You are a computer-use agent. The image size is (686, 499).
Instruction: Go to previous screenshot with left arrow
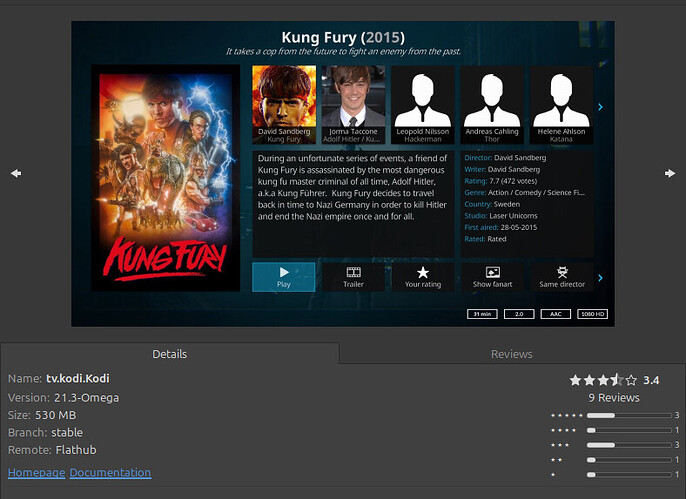click(x=16, y=173)
